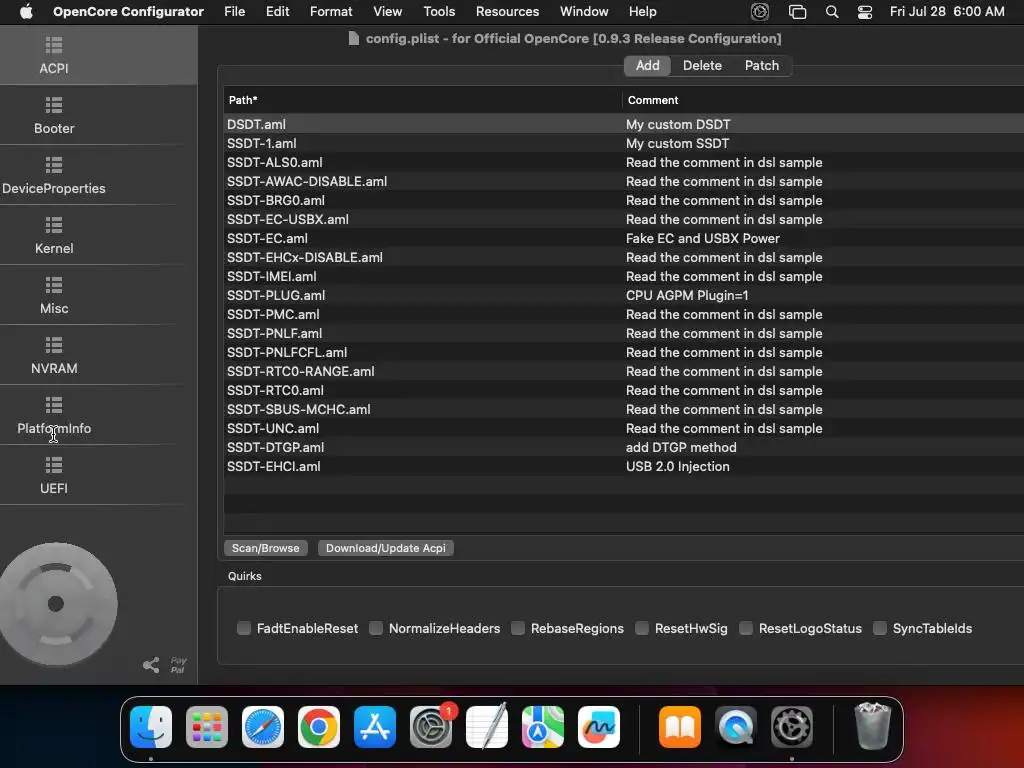
Task: Select the DSDT.aml row
Action: coord(624,124)
